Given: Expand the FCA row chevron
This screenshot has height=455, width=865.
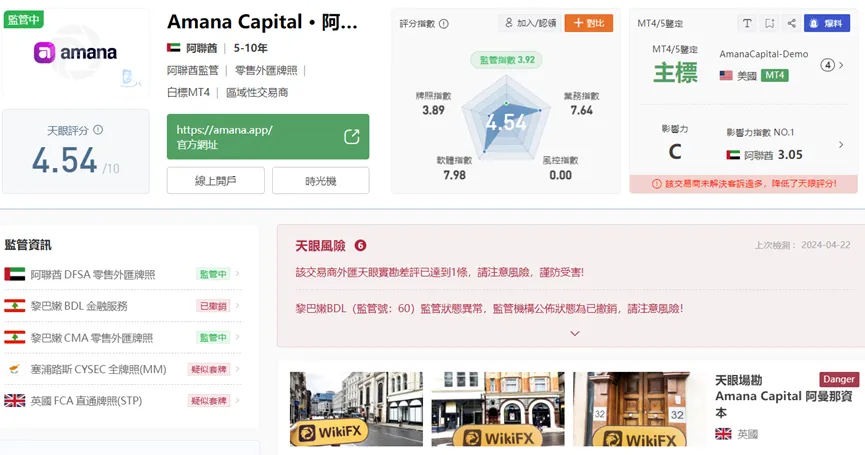Looking at the screenshot, I should 238,400.
